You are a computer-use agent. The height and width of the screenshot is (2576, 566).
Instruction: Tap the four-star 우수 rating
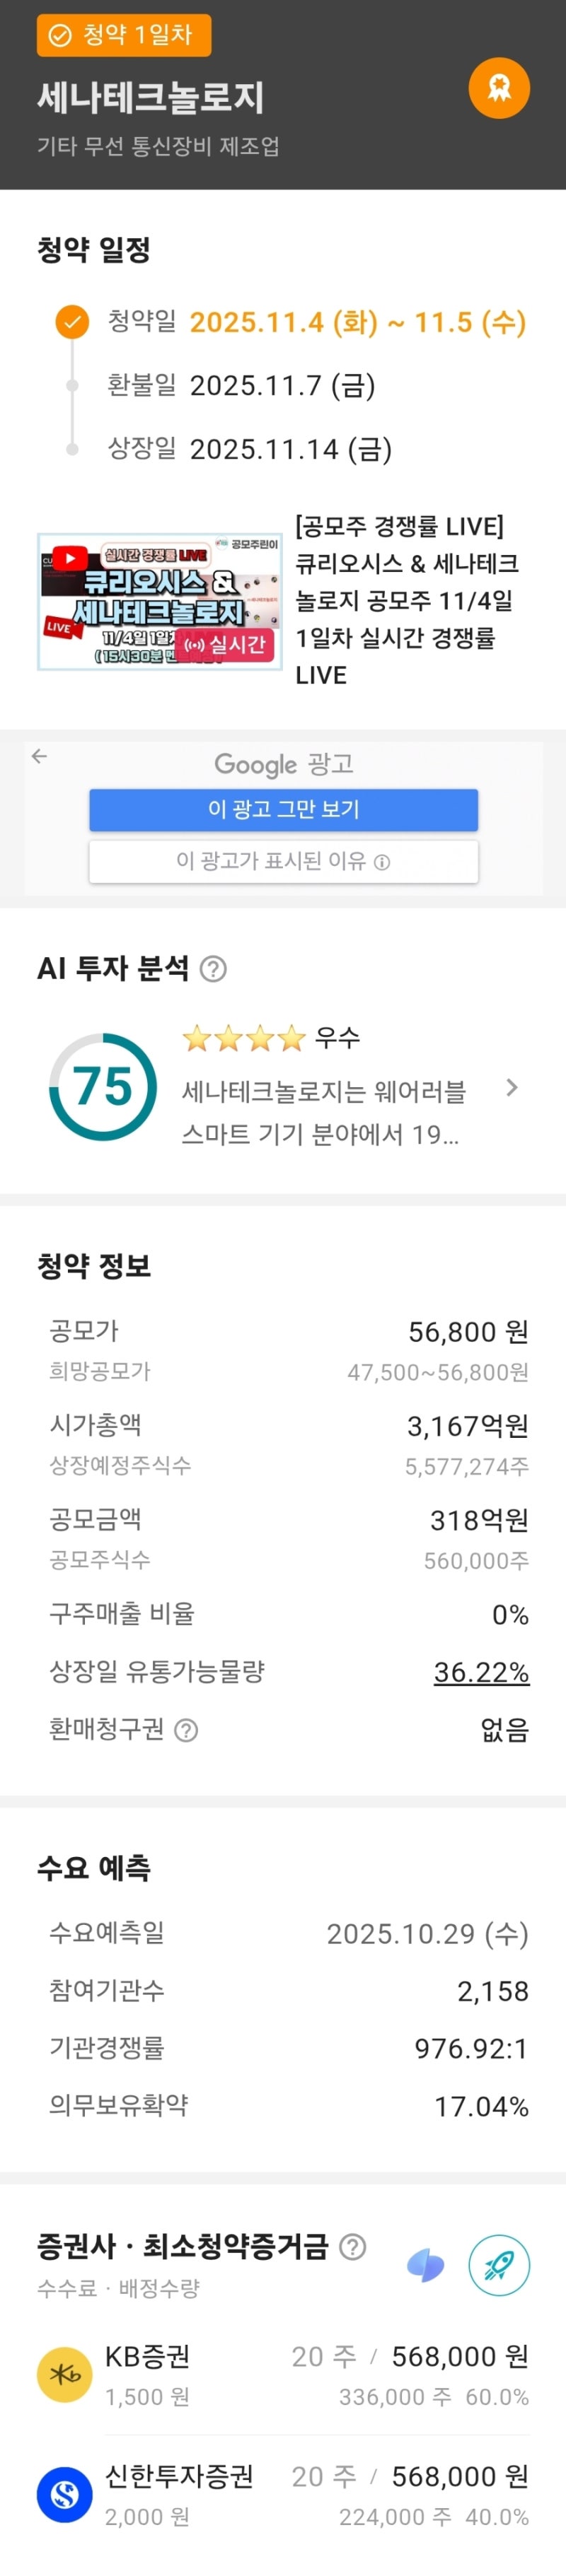(270, 1038)
